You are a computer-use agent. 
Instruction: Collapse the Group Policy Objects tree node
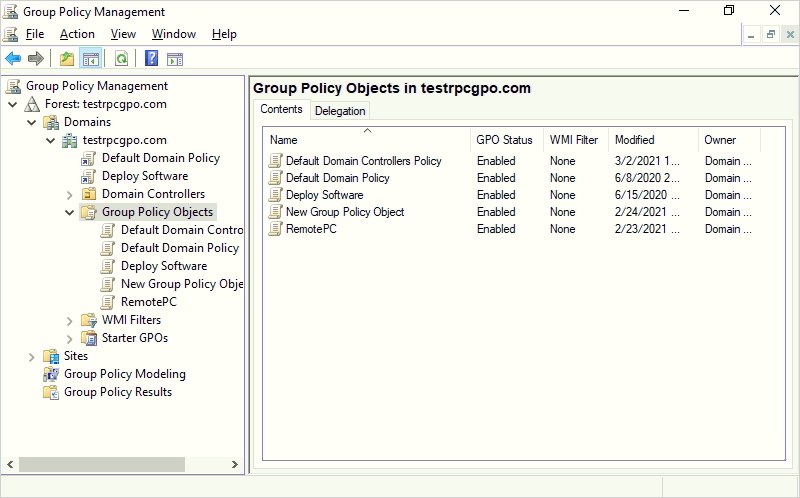tap(70, 212)
